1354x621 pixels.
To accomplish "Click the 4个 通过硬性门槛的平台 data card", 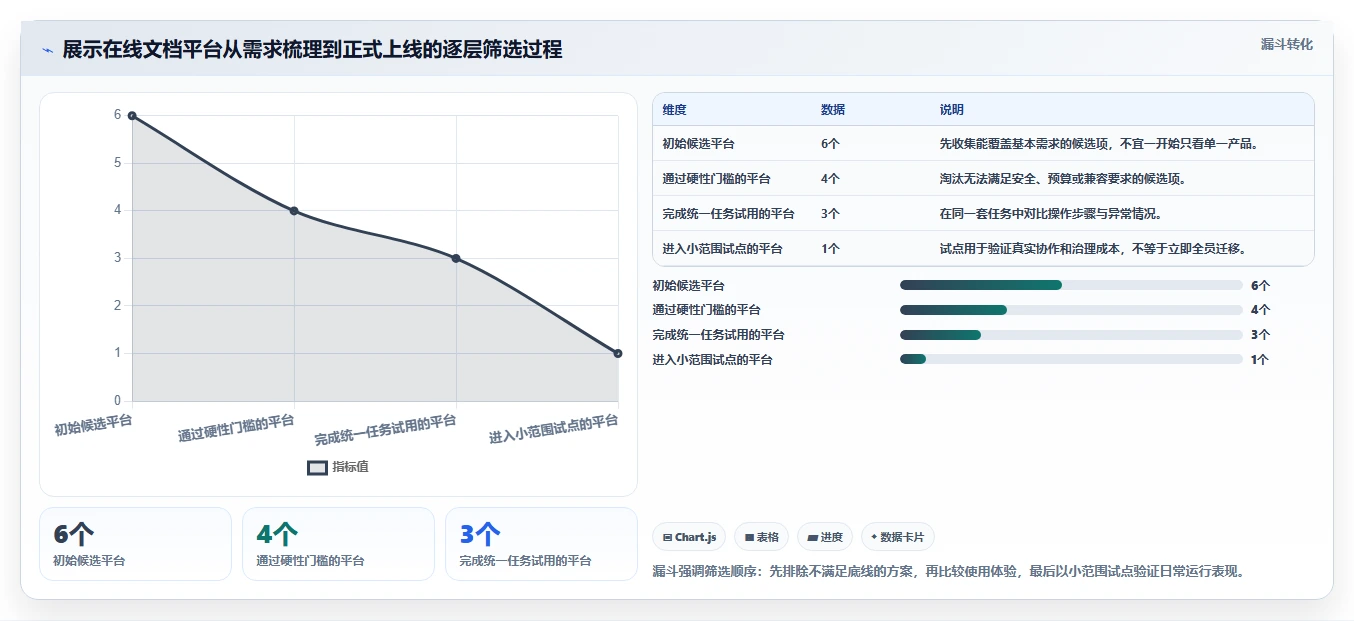I will 338,544.
